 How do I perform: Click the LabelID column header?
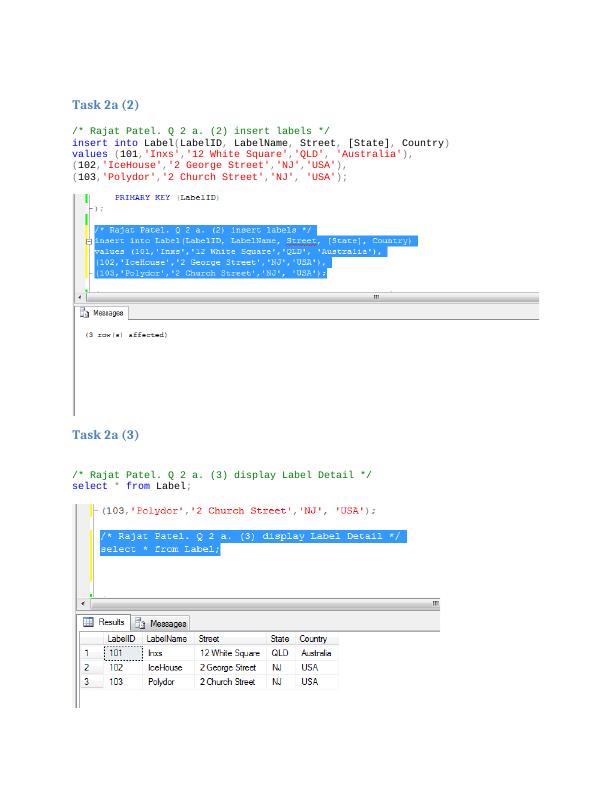121,639
